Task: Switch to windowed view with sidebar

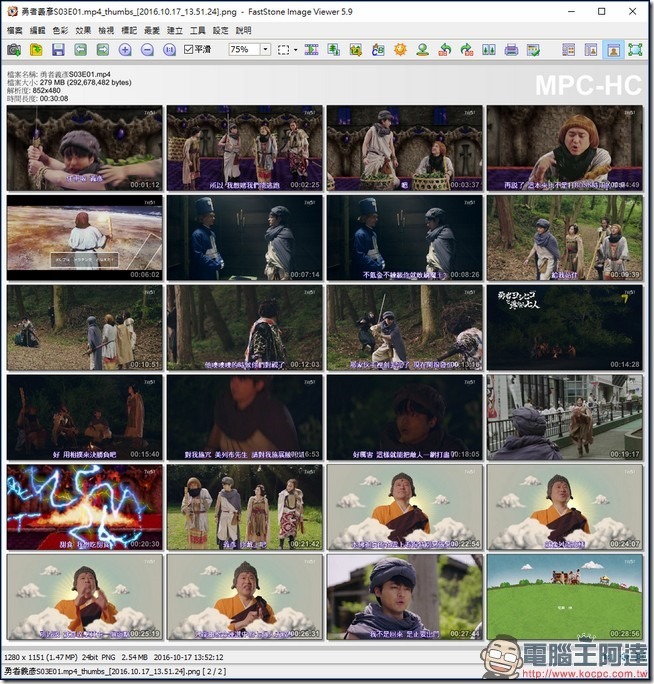Action: (591, 50)
